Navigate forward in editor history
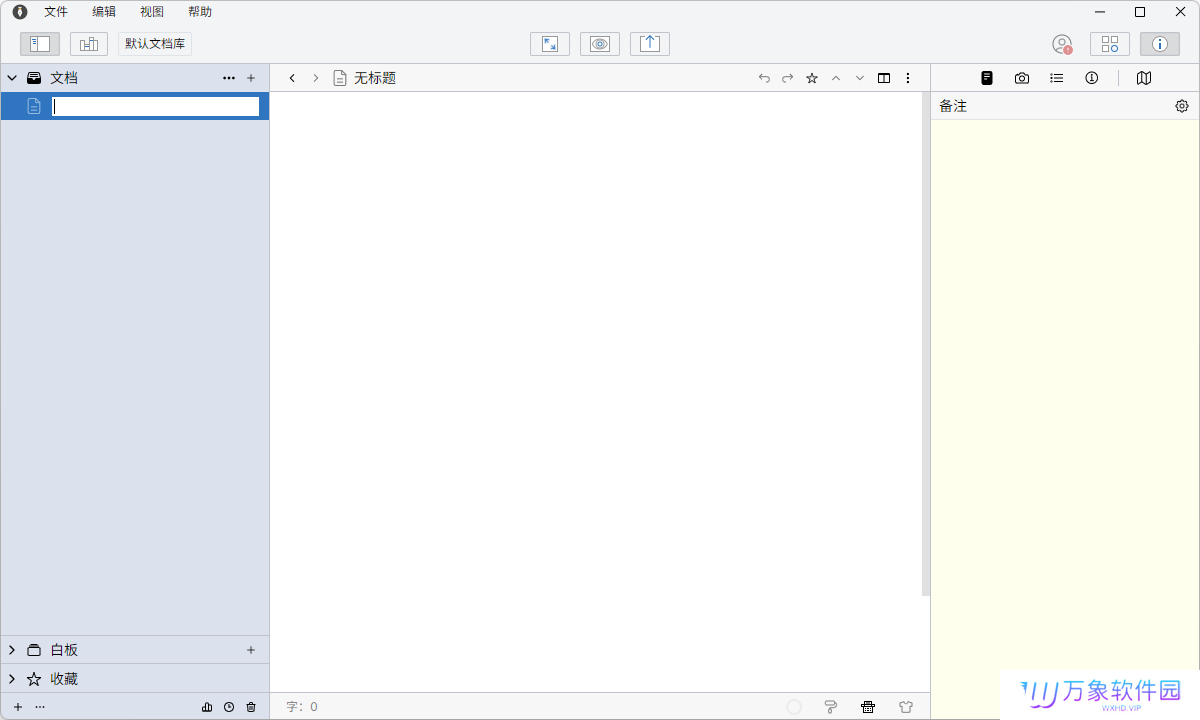 click(316, 78)
